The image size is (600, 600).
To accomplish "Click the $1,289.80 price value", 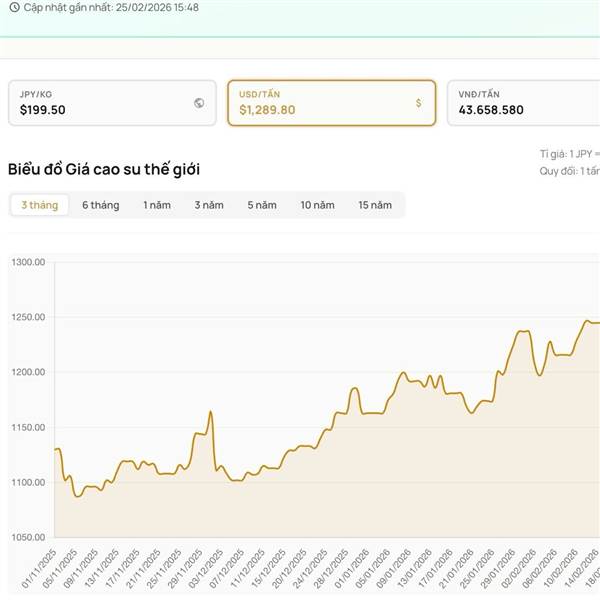I will point(267,110).
